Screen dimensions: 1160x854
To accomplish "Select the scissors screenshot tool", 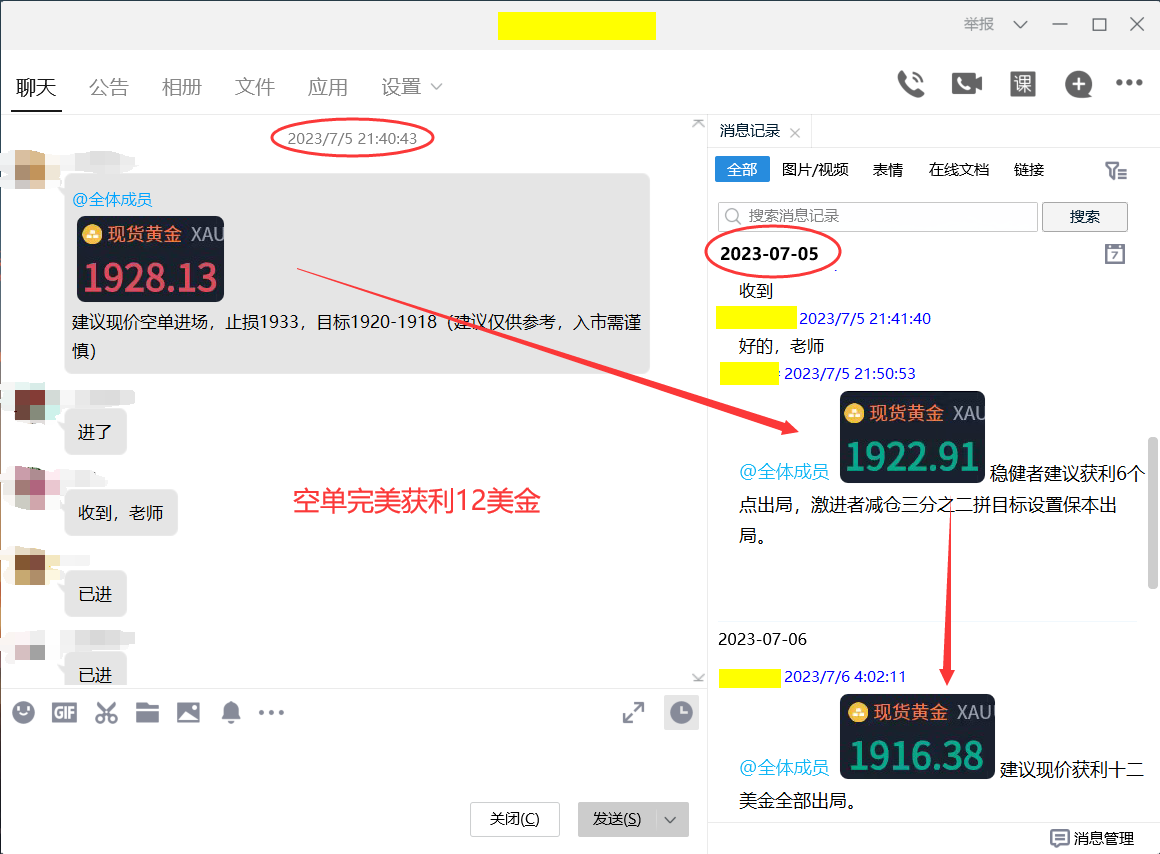I will tap(106, 713).
